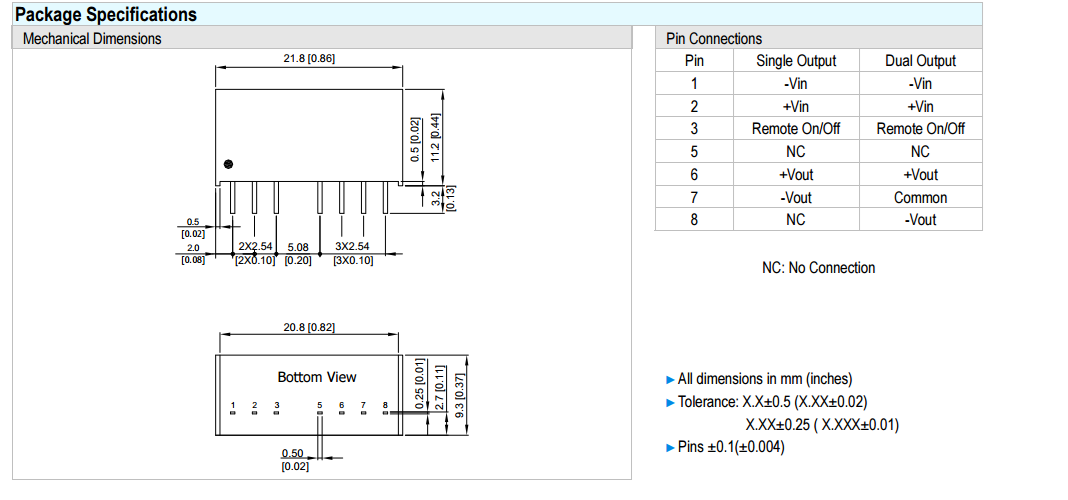Select Remote On/Off in Single Output column
This screenshot has width=1068, height=500.
point(795,129)
